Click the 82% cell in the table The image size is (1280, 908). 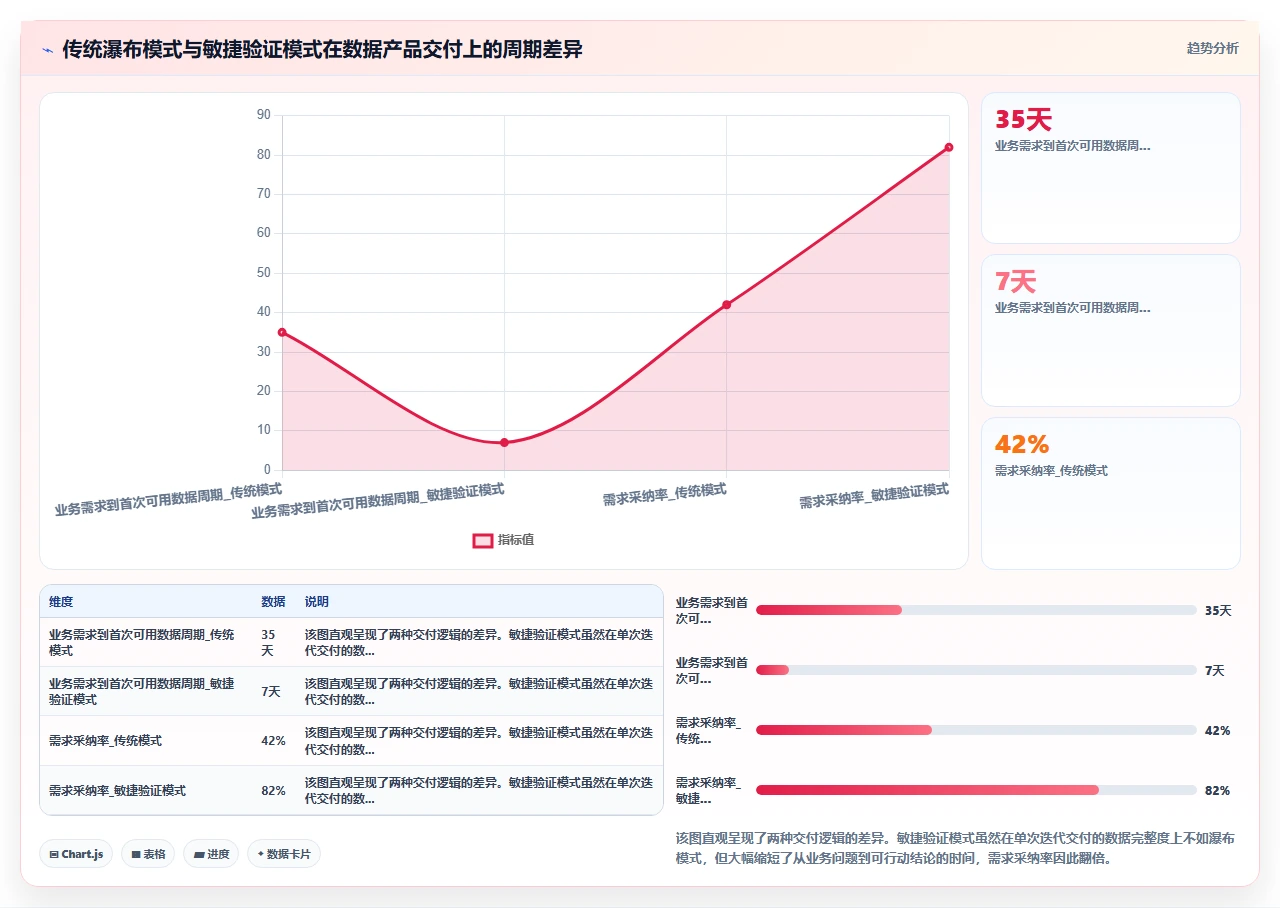click(x=273, y=790)
